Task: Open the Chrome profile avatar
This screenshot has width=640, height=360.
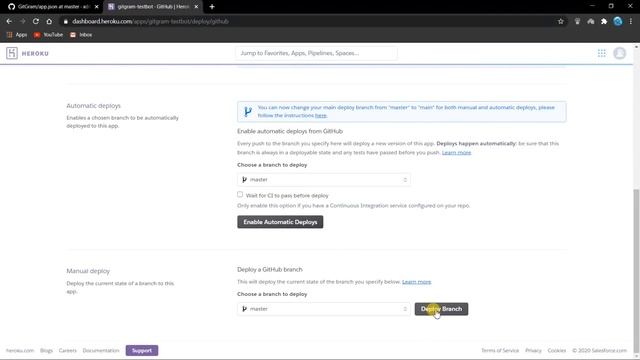Action: pos(618,21)
